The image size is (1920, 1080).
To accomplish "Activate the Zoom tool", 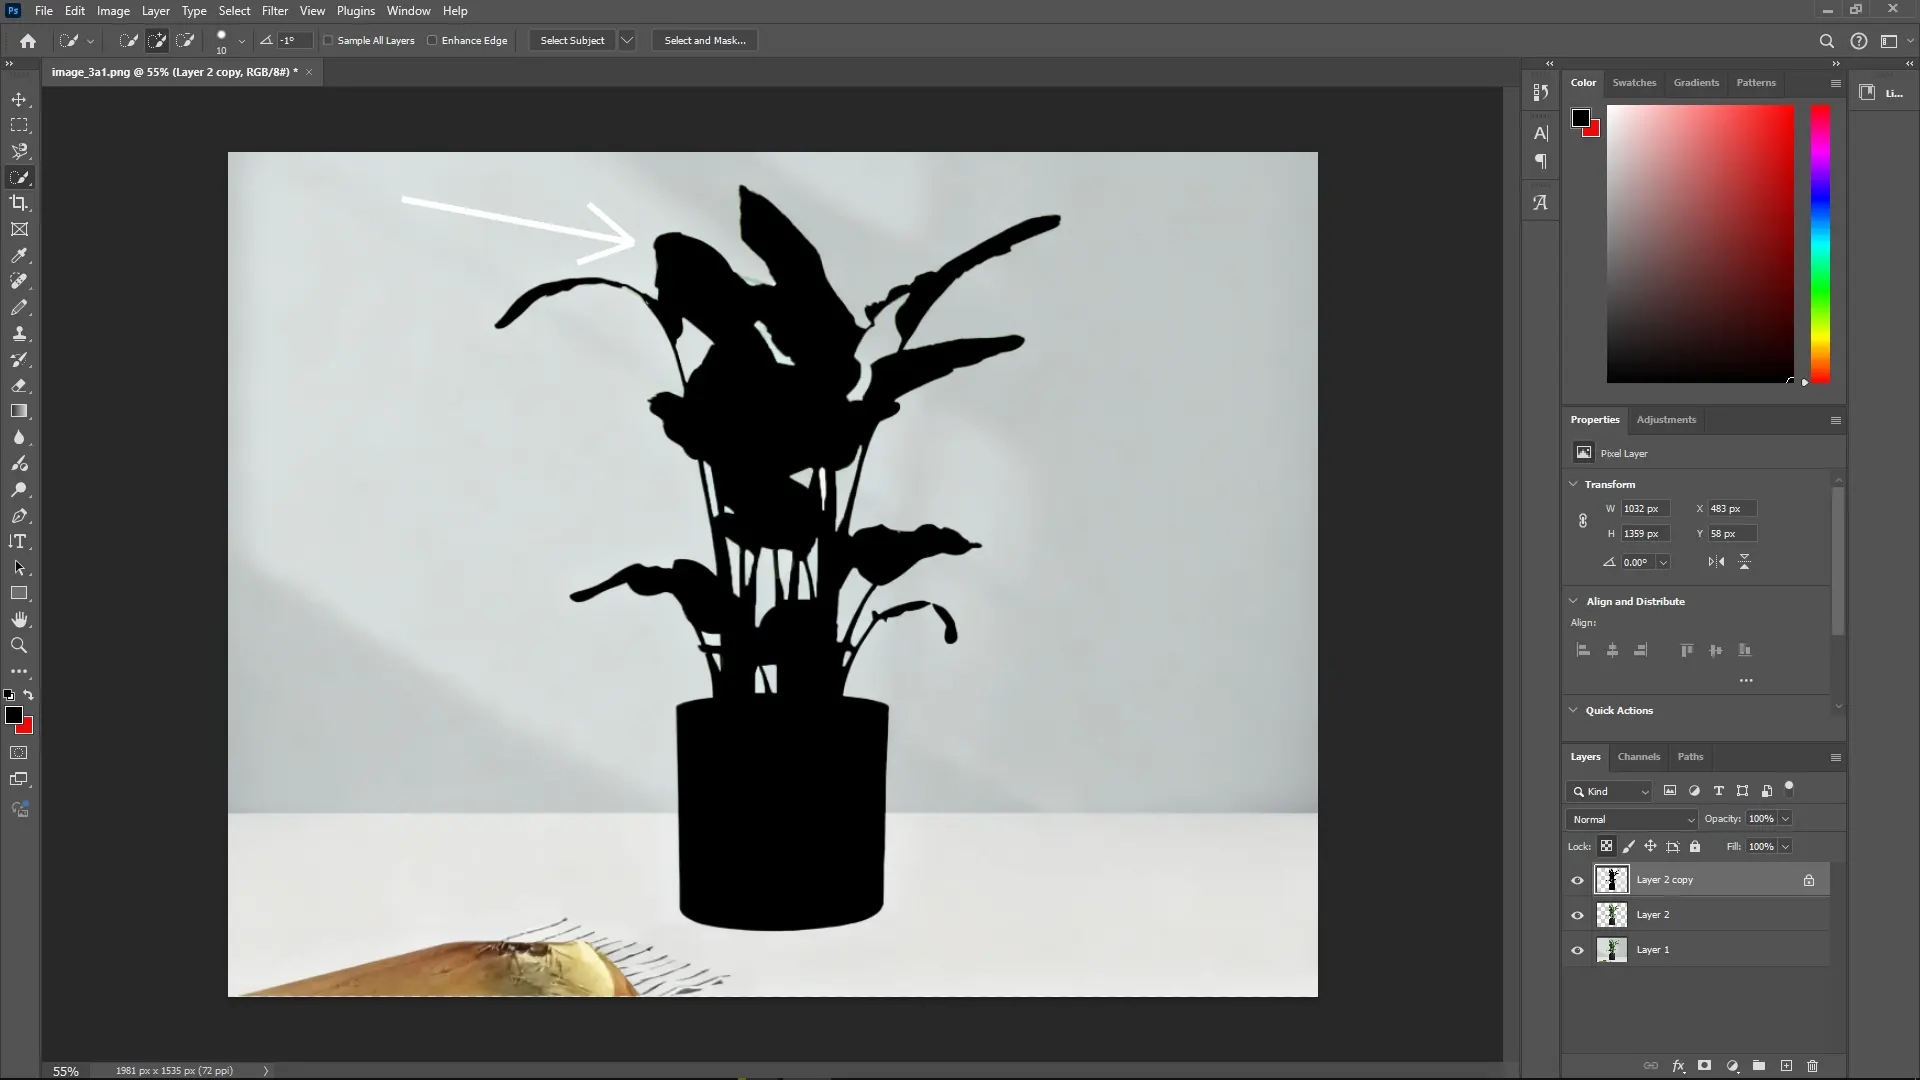I will [x=19, y=645].
